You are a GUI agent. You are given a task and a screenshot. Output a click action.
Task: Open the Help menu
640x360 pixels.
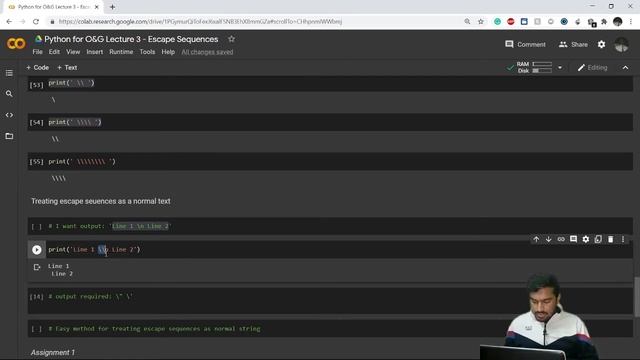pos(168,52)
